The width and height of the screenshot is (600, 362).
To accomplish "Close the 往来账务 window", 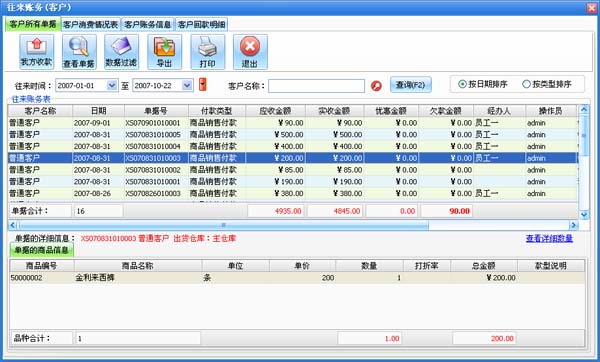I will (x=592, y=8).
